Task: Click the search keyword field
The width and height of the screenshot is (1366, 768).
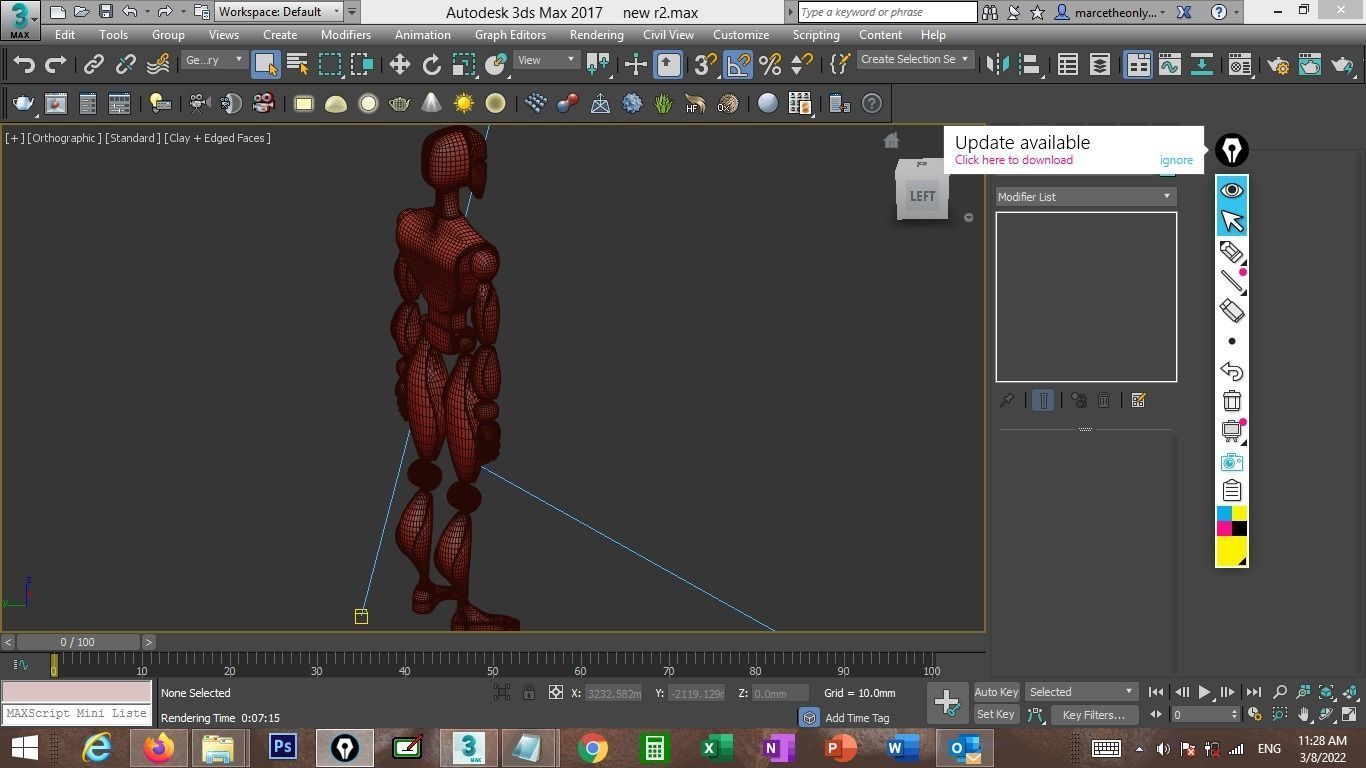Action: tap(887, 12)
